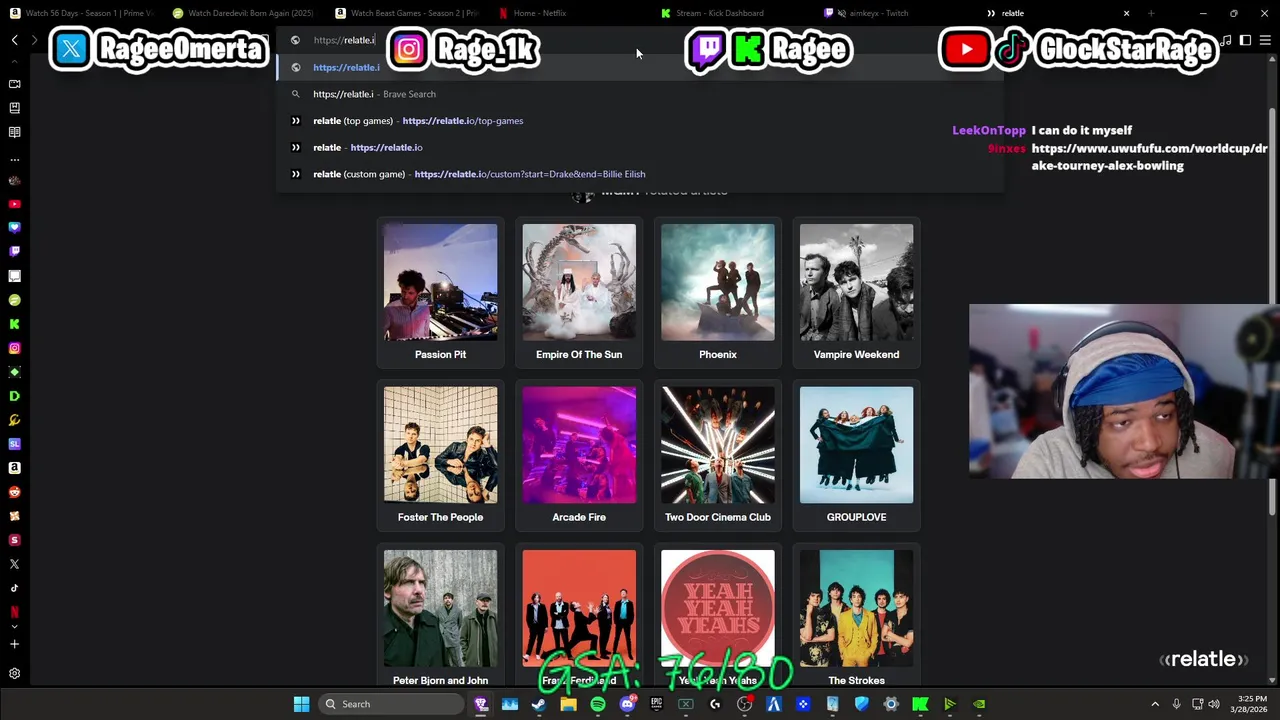The image size is (1280, 720).
Task: Toggle the browser side panel icon
Action: 1245,40
